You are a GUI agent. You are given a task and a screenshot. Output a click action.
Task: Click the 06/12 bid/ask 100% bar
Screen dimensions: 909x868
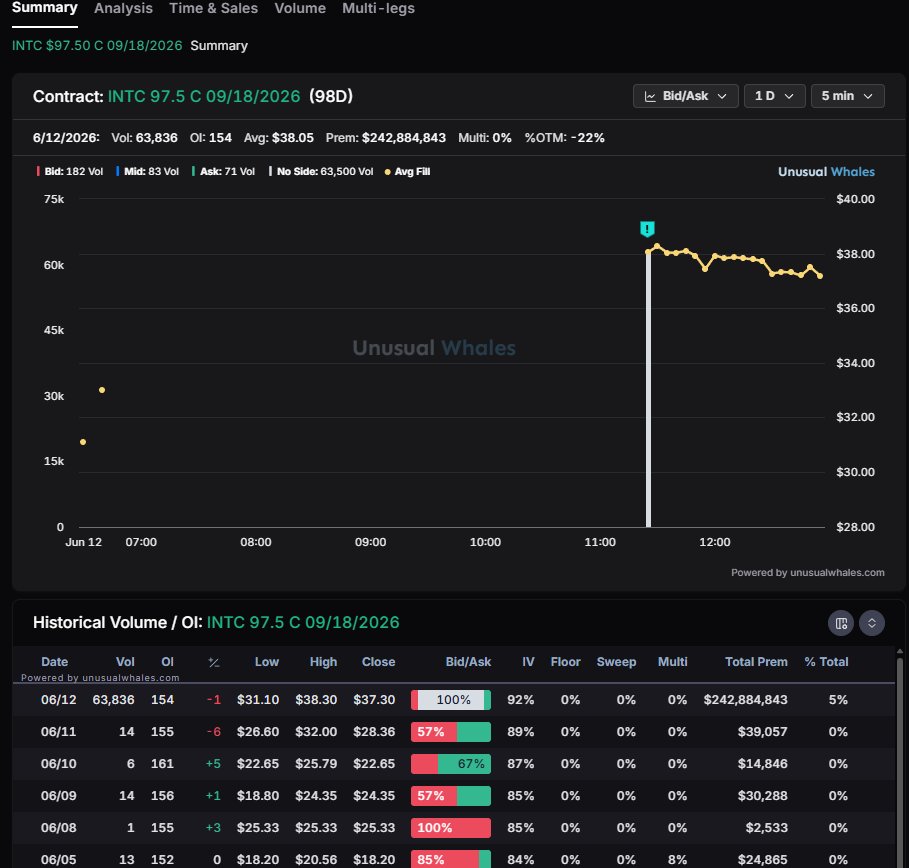click(451, 700)
